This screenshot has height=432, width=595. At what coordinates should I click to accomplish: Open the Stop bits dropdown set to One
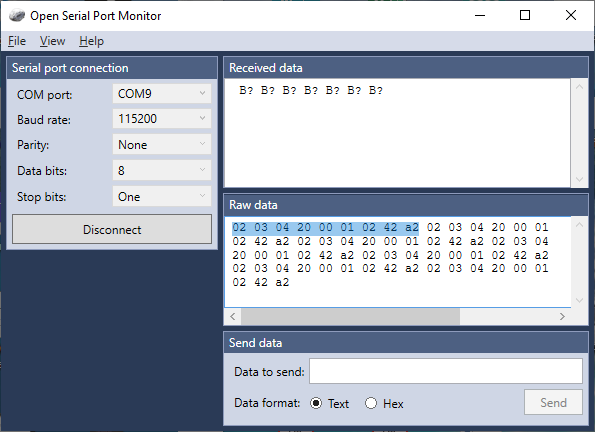tap(162, 197)
